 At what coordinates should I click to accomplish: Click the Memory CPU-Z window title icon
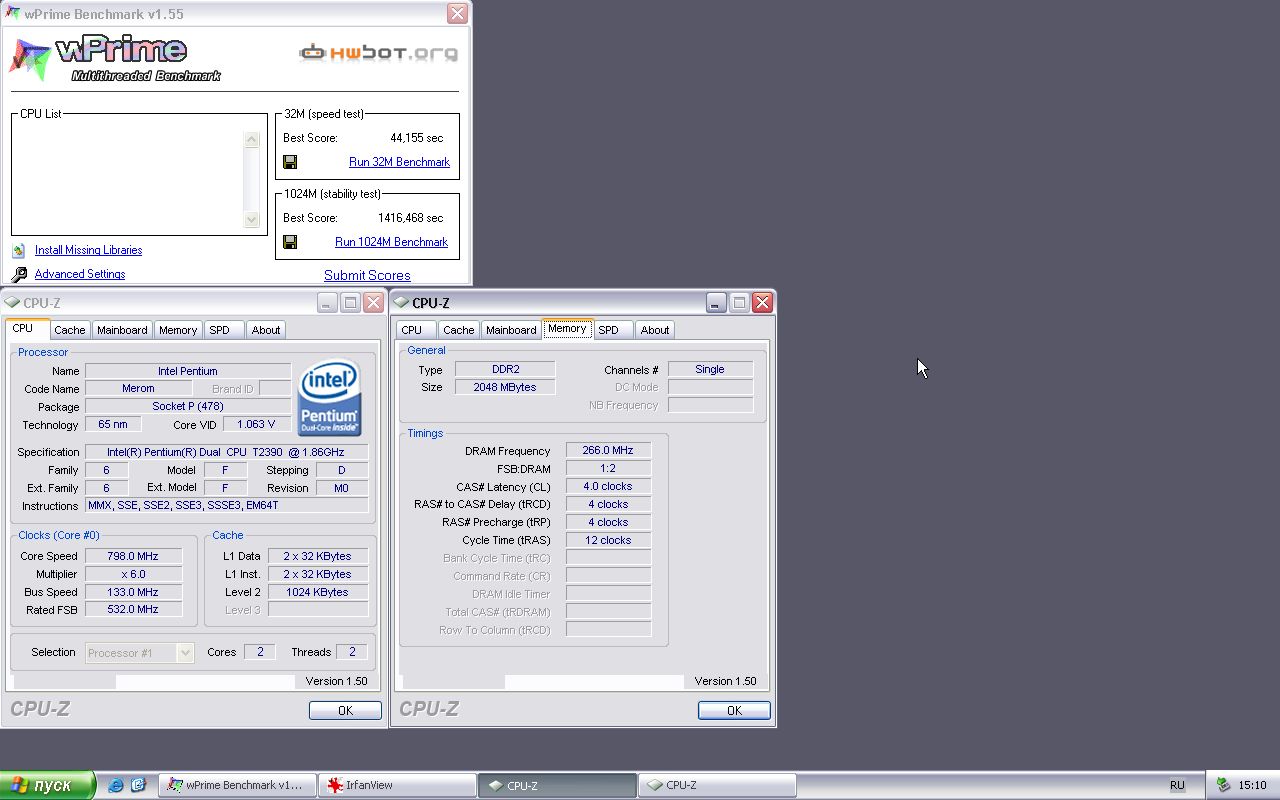click(401, 302)
